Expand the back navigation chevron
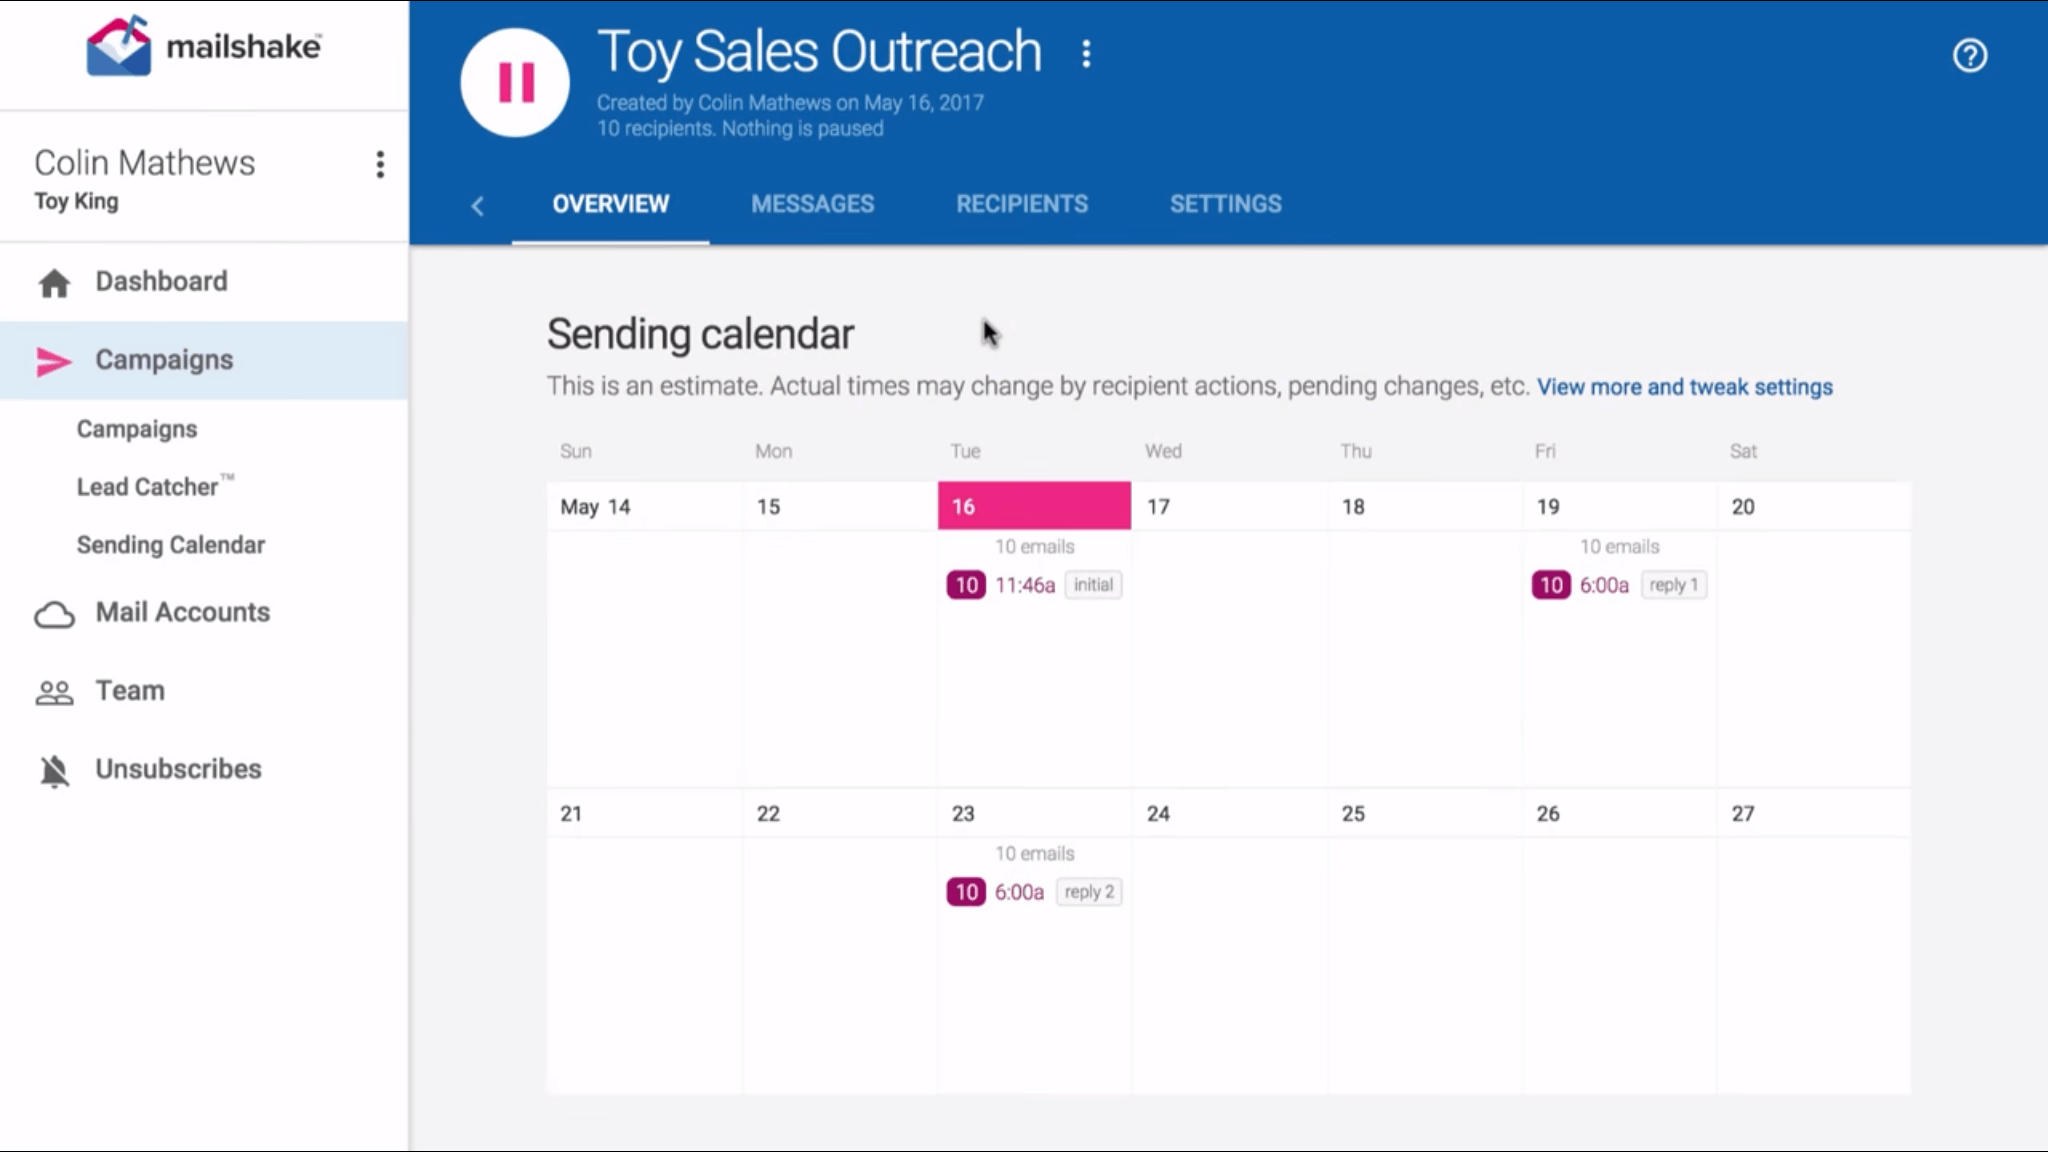Screen dimensions: 2048x1152 478,204
